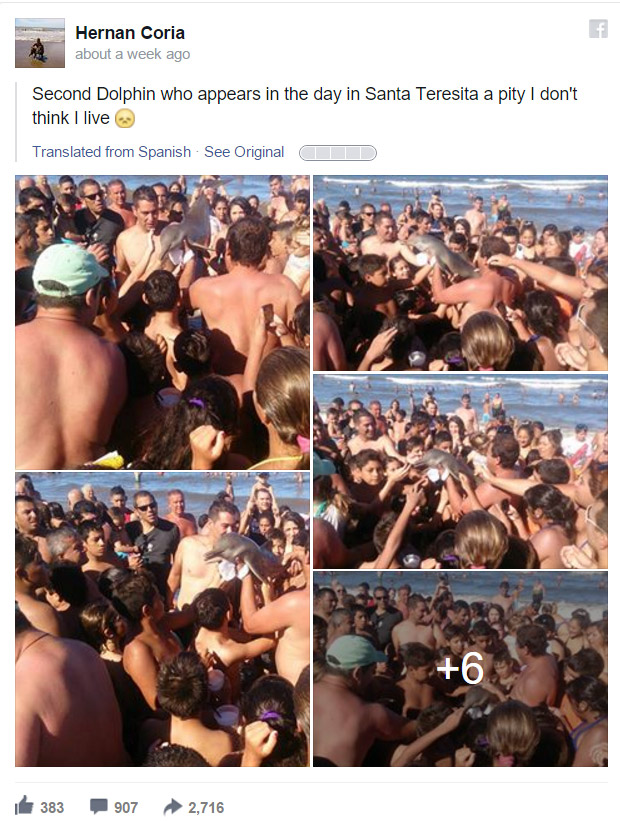Click the 'Translated from Spanish' link
The image size is (620, 821).
pos(112,152)
